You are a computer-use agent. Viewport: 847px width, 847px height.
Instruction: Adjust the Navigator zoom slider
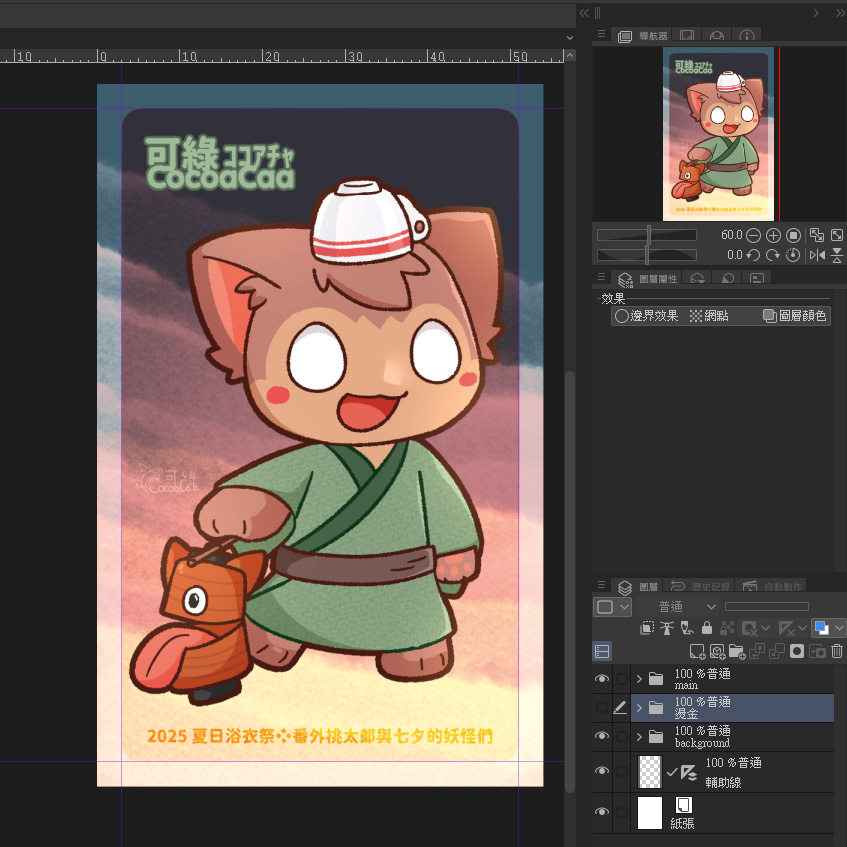coord(647,236)
